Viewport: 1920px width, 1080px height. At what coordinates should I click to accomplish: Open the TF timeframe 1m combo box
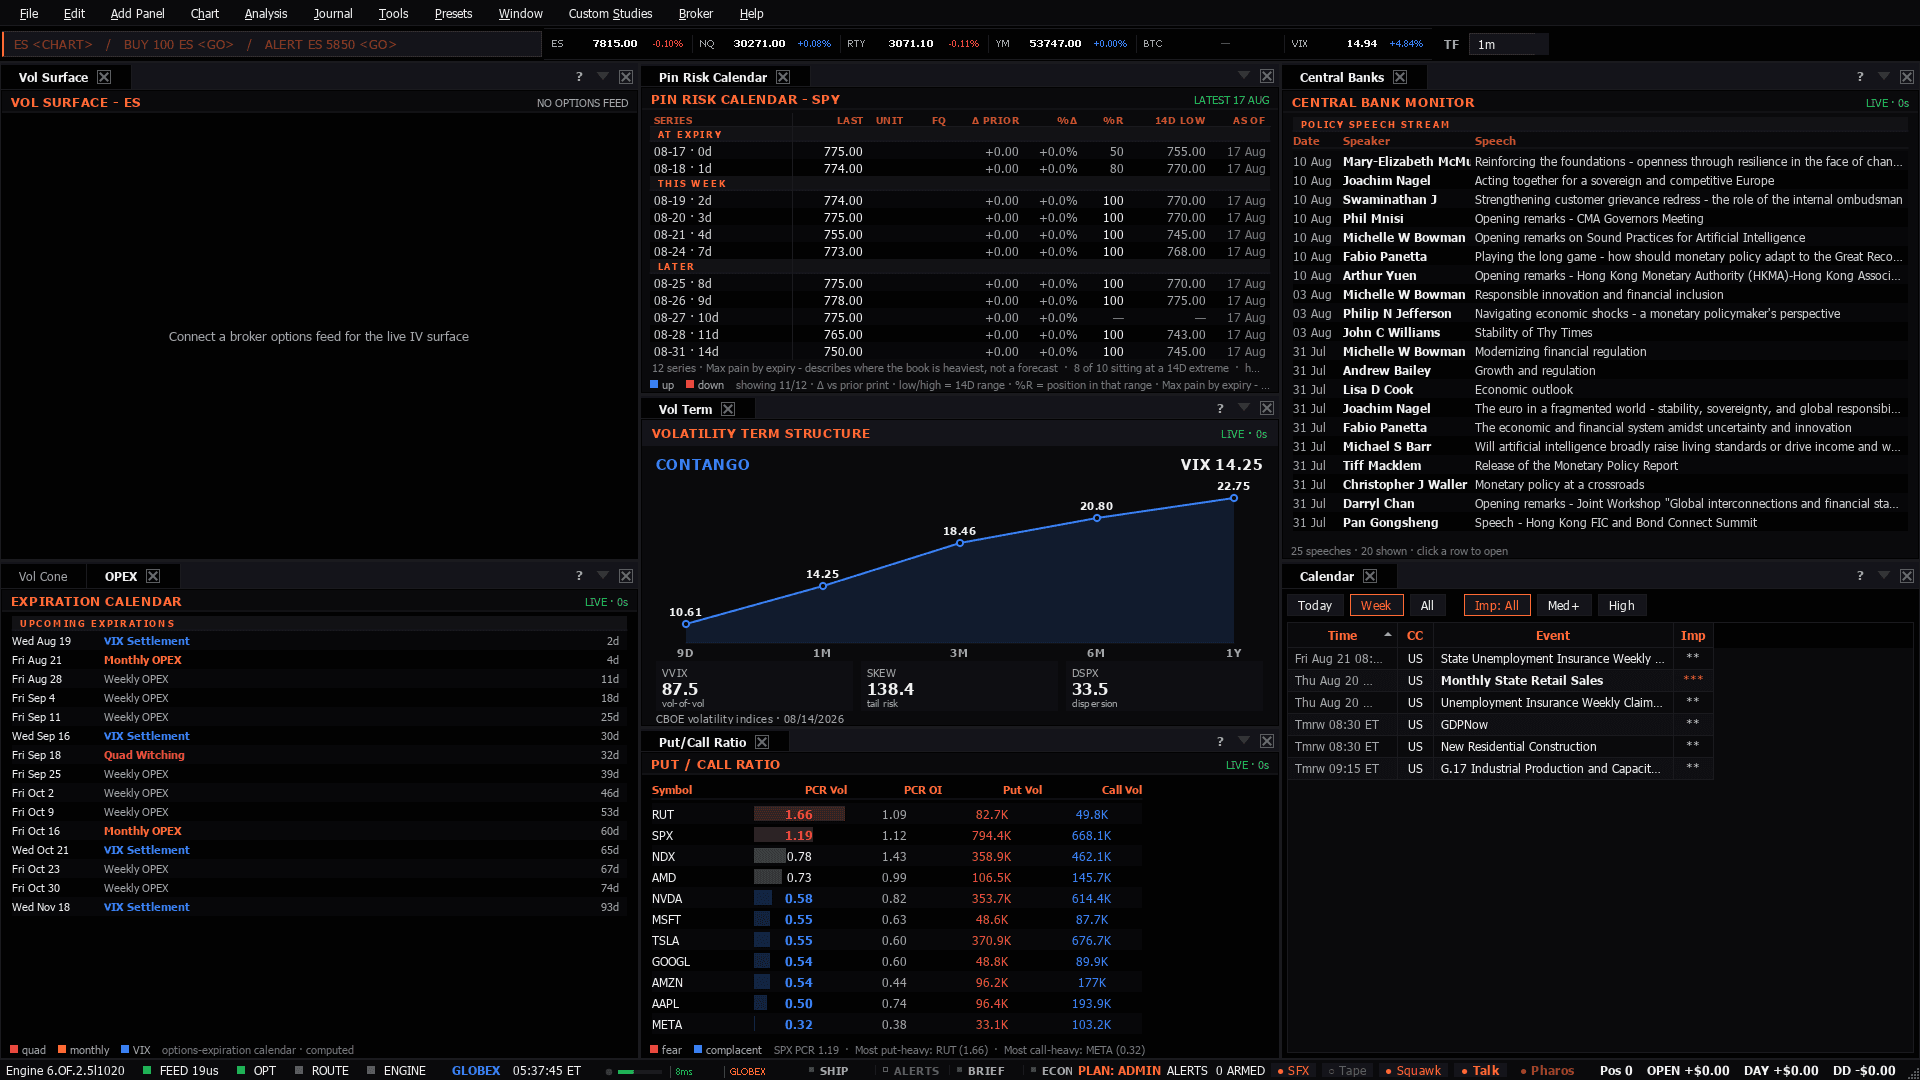click(x=1508, y=44)
